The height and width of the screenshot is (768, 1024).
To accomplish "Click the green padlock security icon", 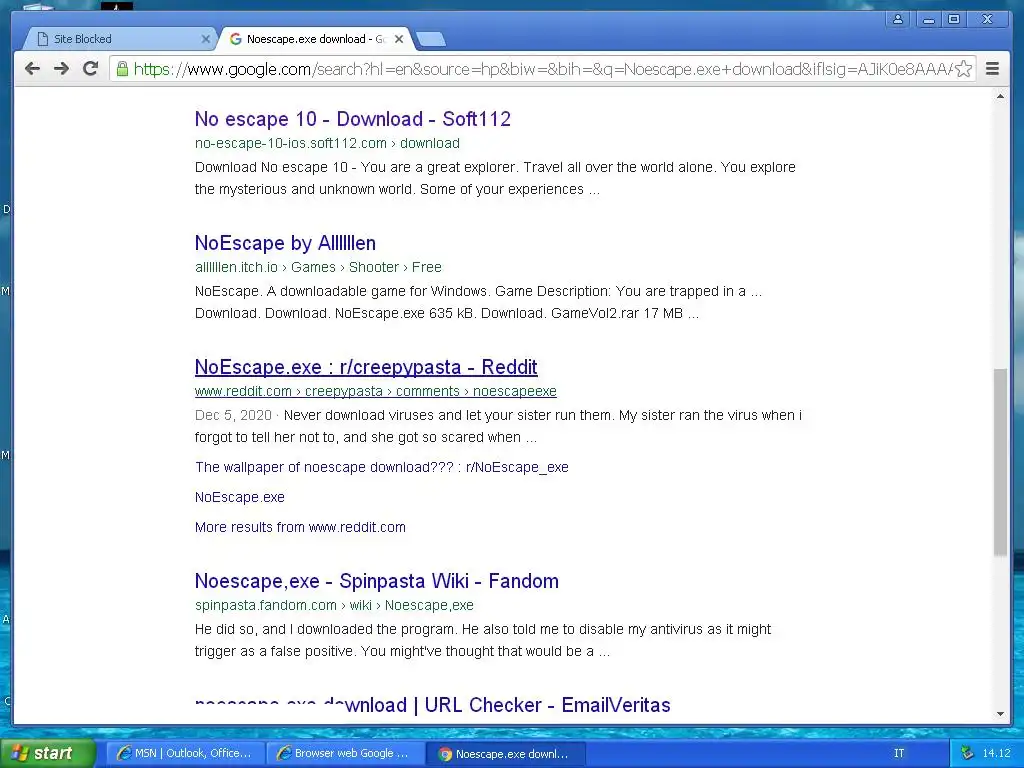I will [122, 68].
